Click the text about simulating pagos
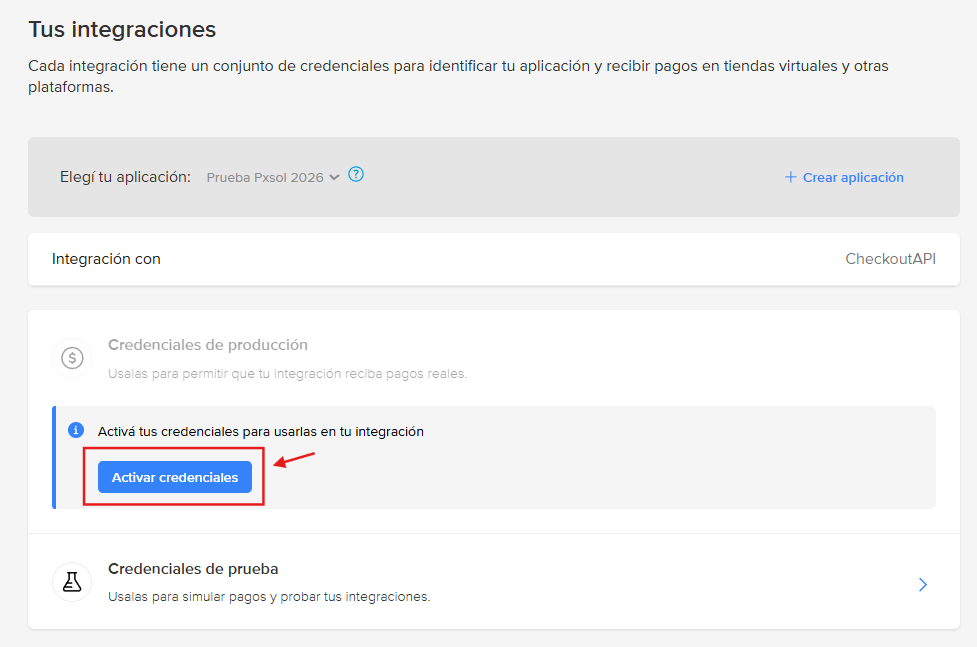977x647 pixels. click(x=269, y=597)
